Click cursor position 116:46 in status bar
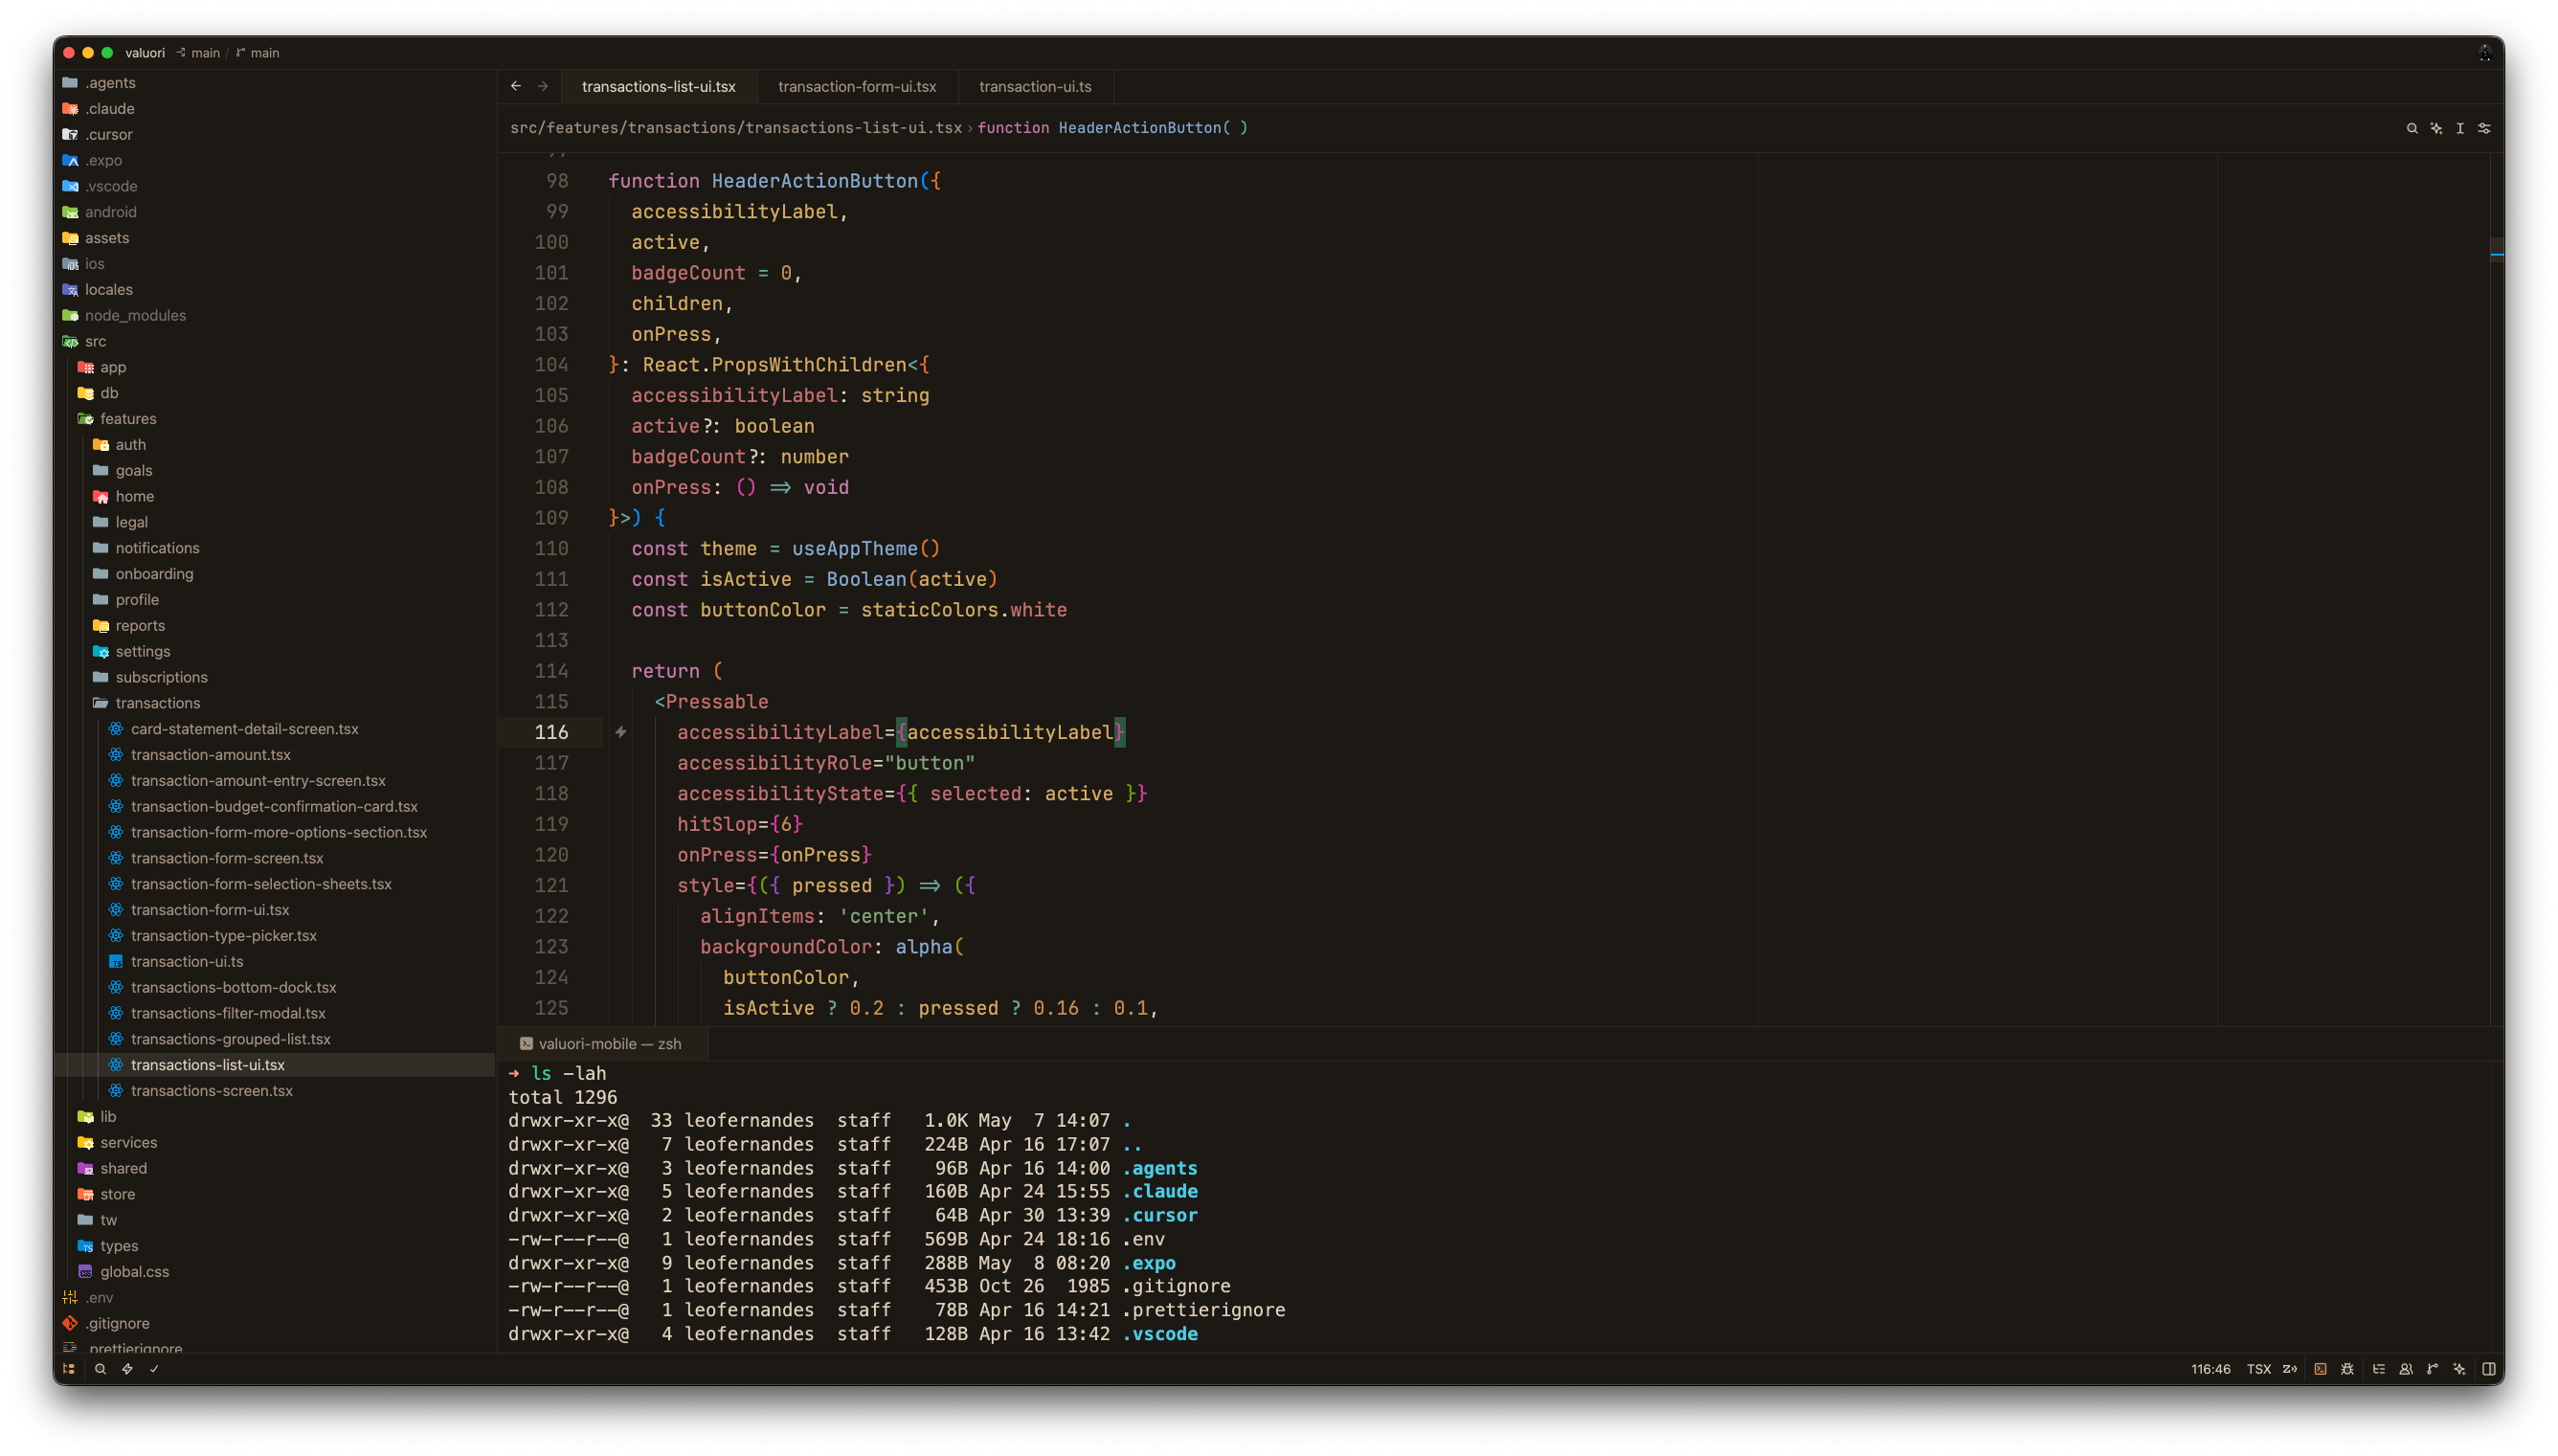The height and width of the screenshot is (1456, 2558). click(x=2211, y=1369)
